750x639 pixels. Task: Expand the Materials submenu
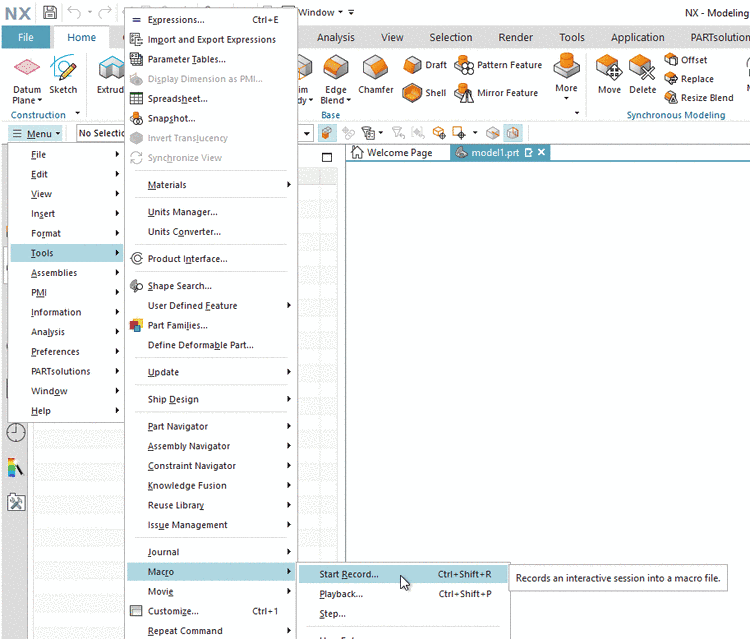[211, 185]
